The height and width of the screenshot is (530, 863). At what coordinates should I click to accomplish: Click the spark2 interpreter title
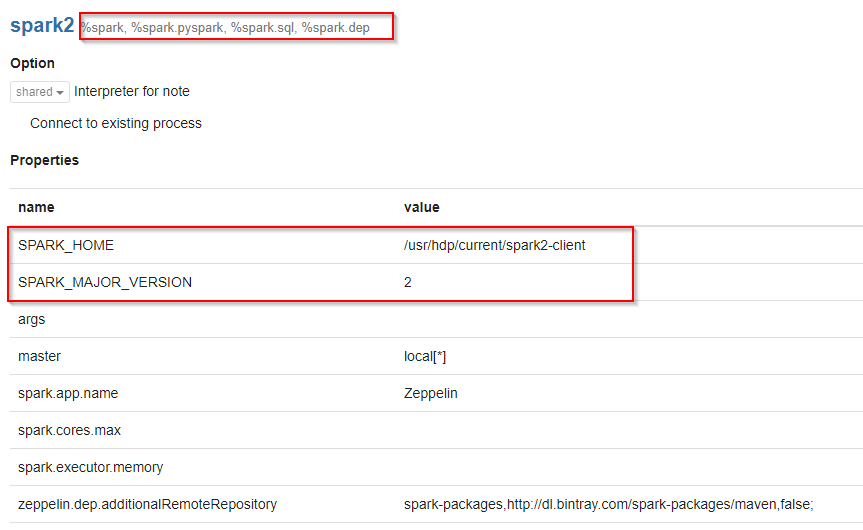(x=42, y=26)
